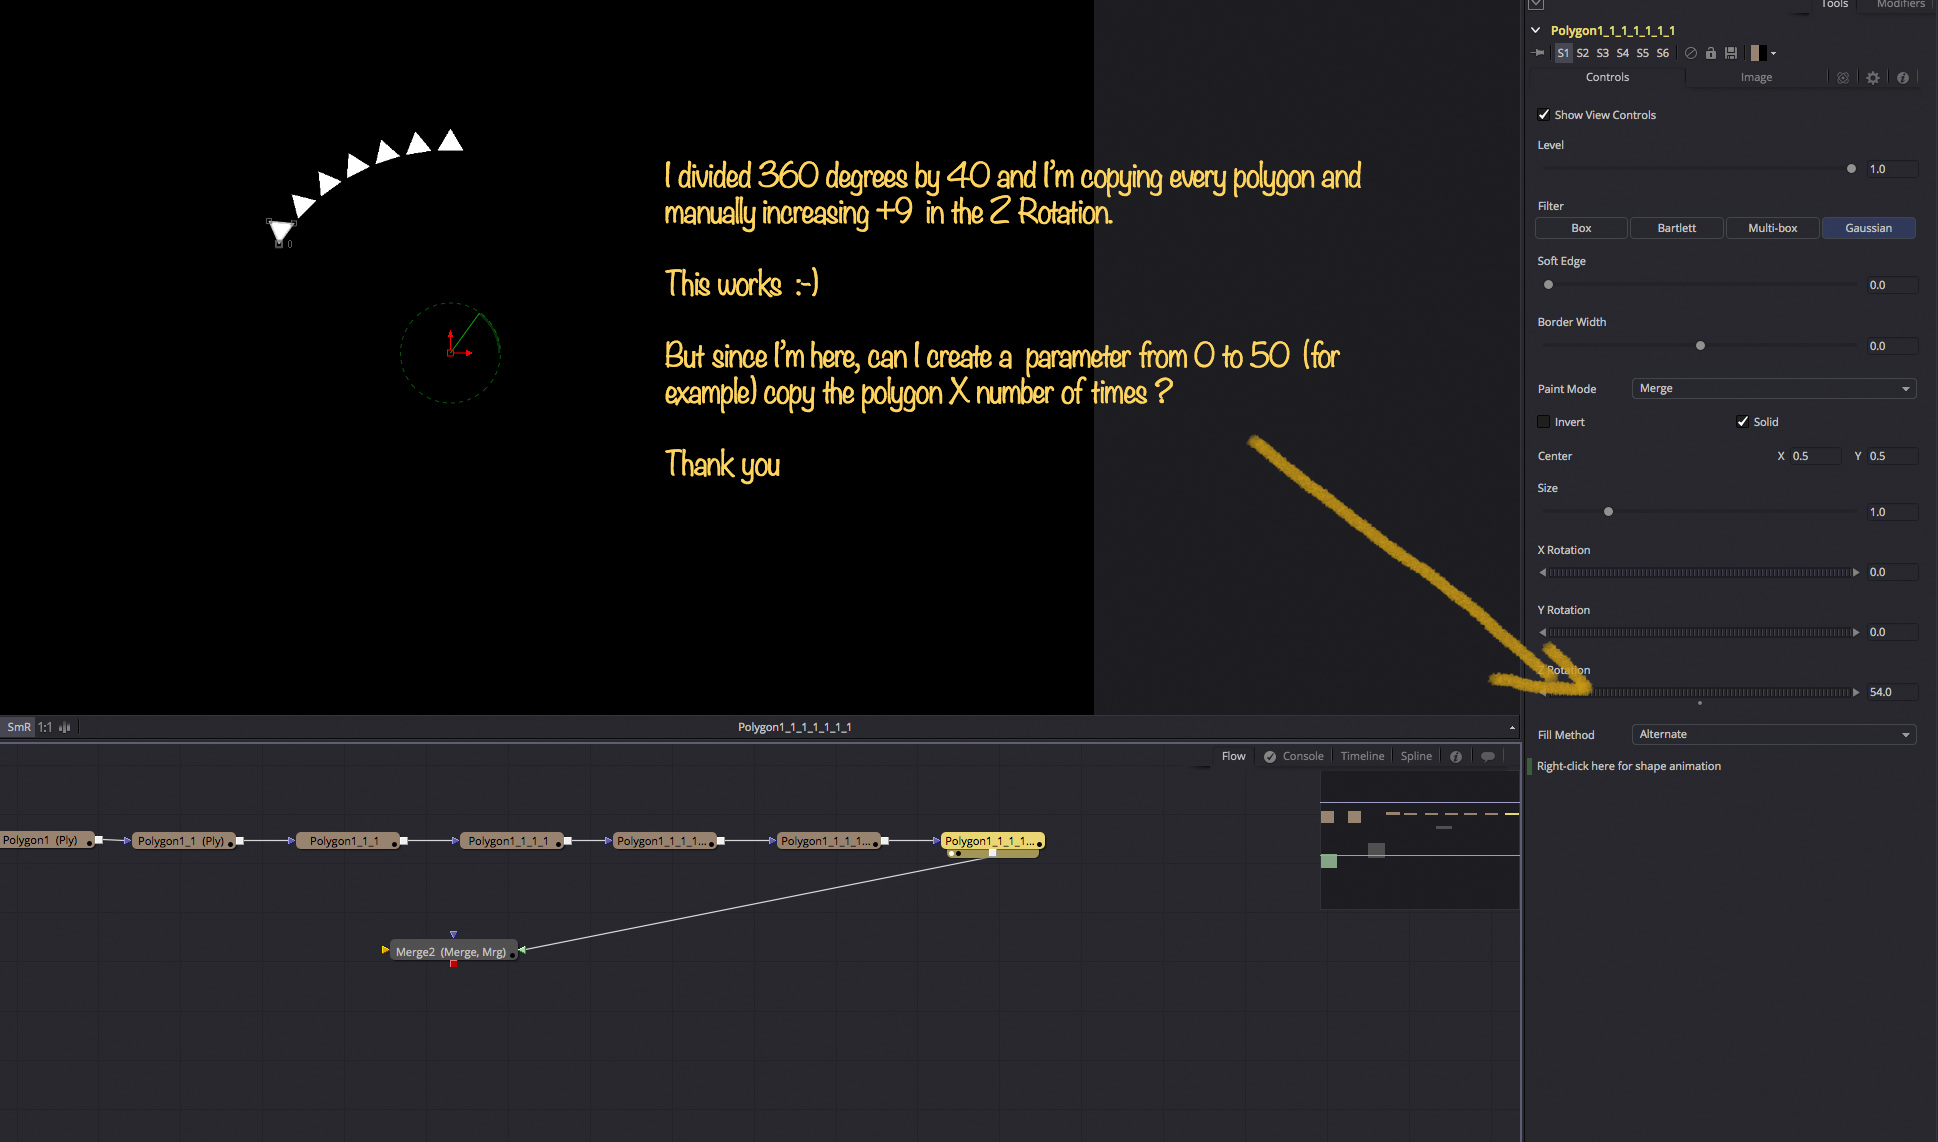Click the Soft Edge slider handle
The image size is (1938, 1142).
(x=1548, y=285)
